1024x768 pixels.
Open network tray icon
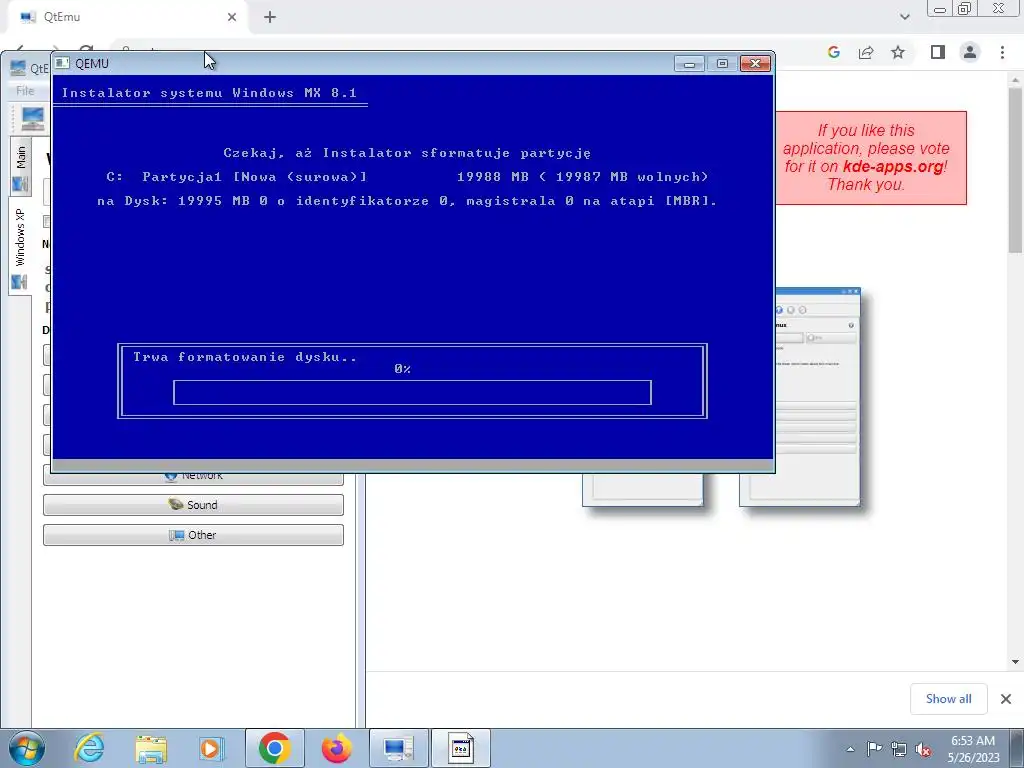click(899, 749)
